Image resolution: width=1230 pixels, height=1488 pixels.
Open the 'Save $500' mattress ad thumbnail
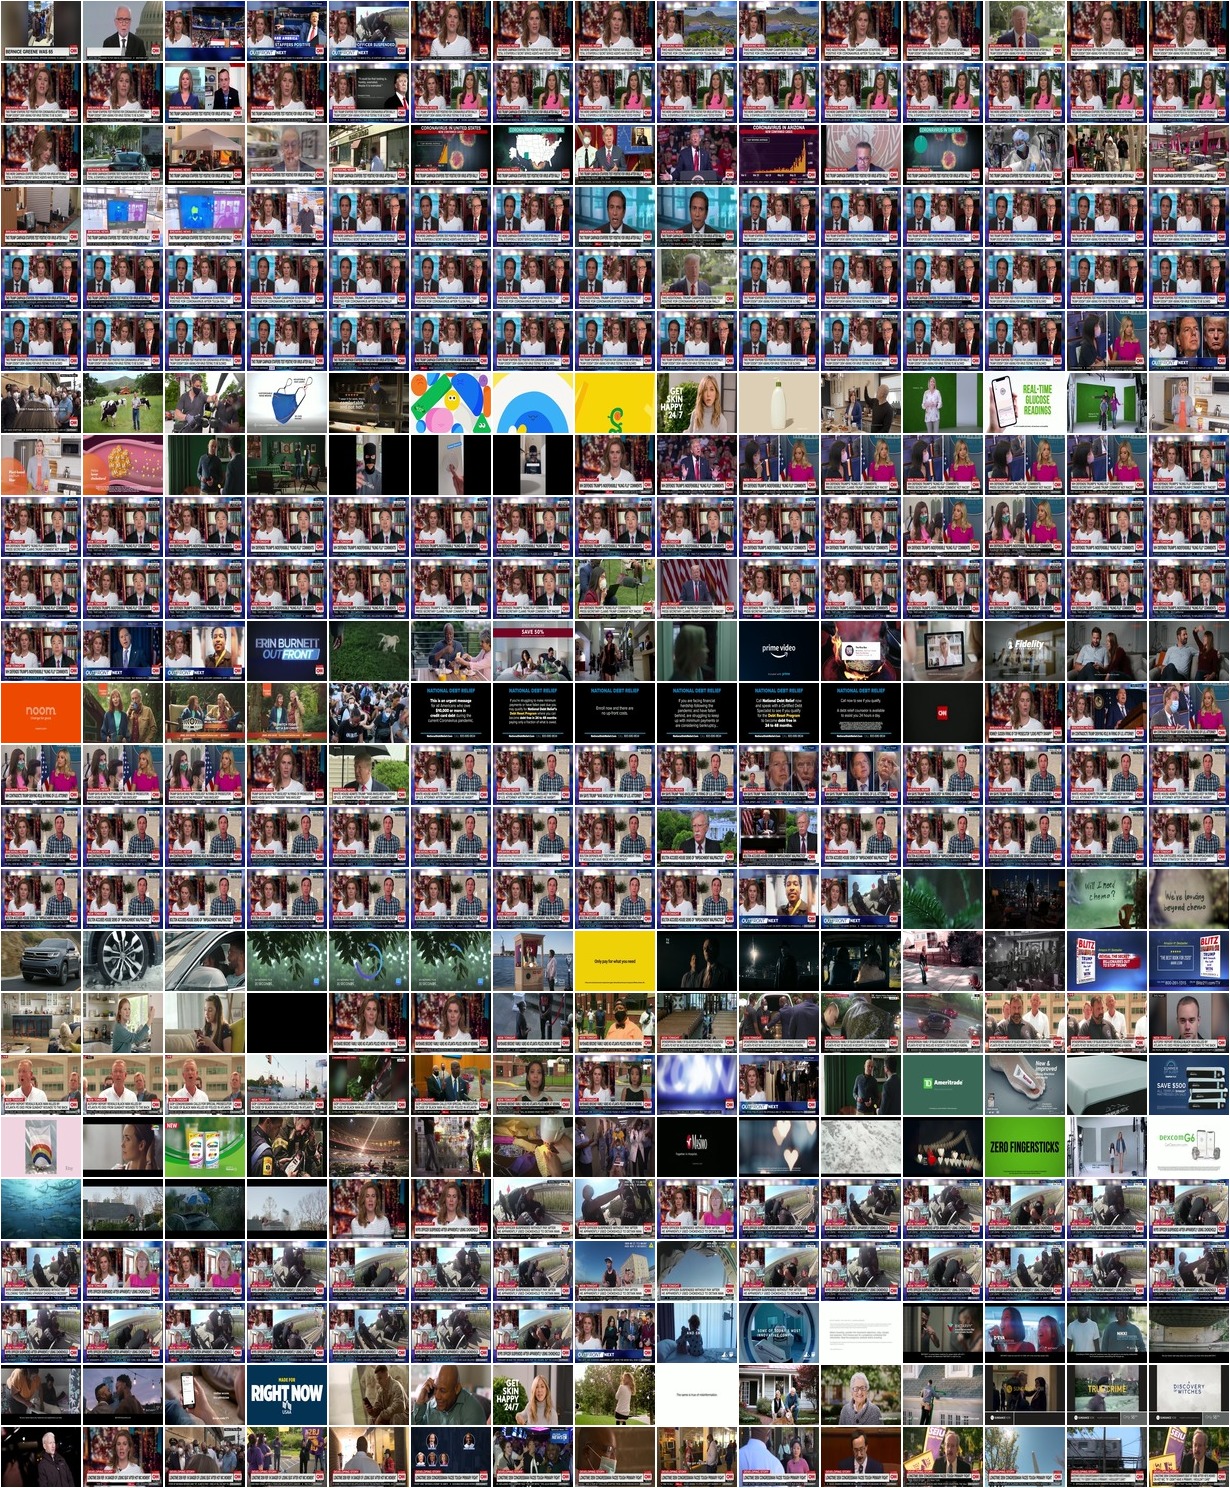coord(1189,1085)
